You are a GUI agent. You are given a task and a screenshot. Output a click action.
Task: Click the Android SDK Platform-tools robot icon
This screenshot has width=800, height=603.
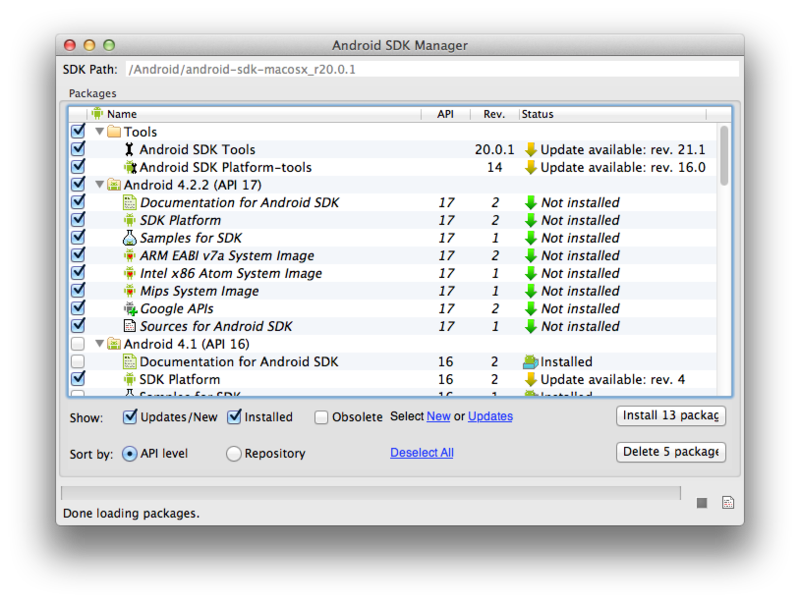(130, 167)
